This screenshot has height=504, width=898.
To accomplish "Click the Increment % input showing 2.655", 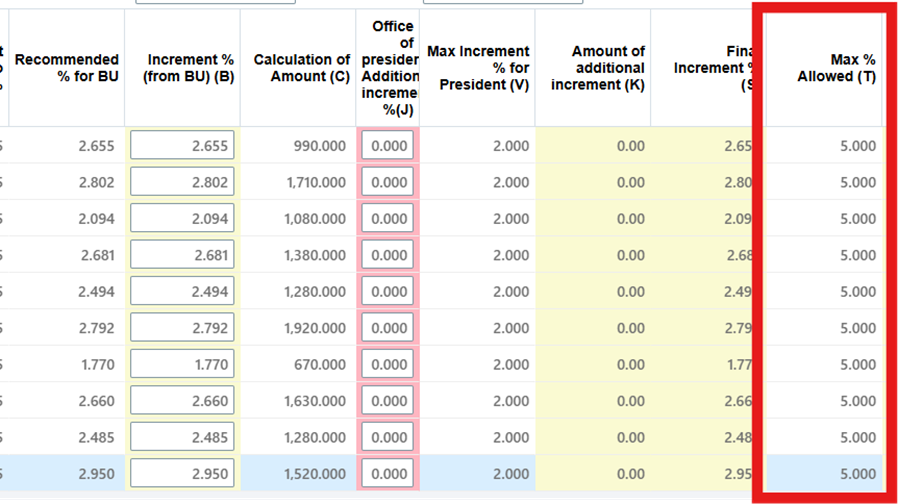I will 182,146.
